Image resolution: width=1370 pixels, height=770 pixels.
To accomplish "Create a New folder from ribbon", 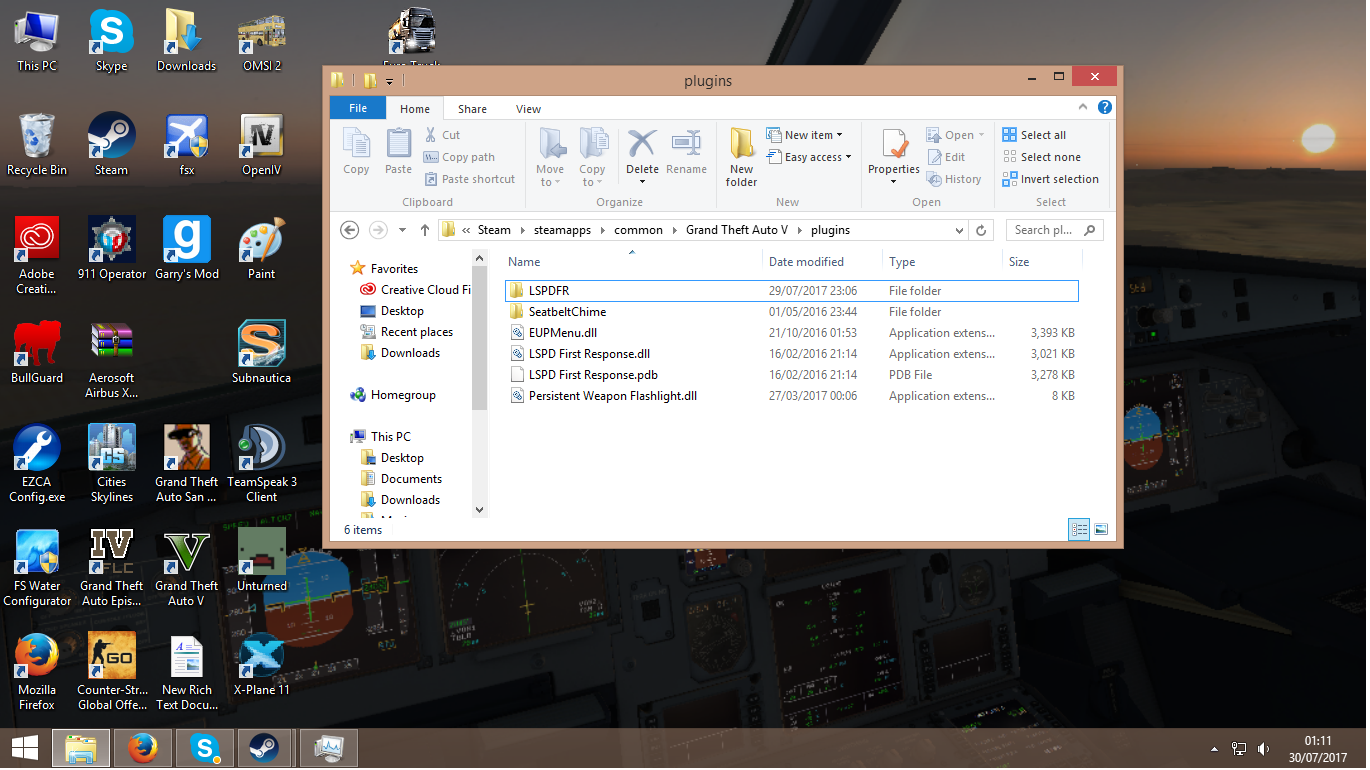I will click(x=741, y=157).
